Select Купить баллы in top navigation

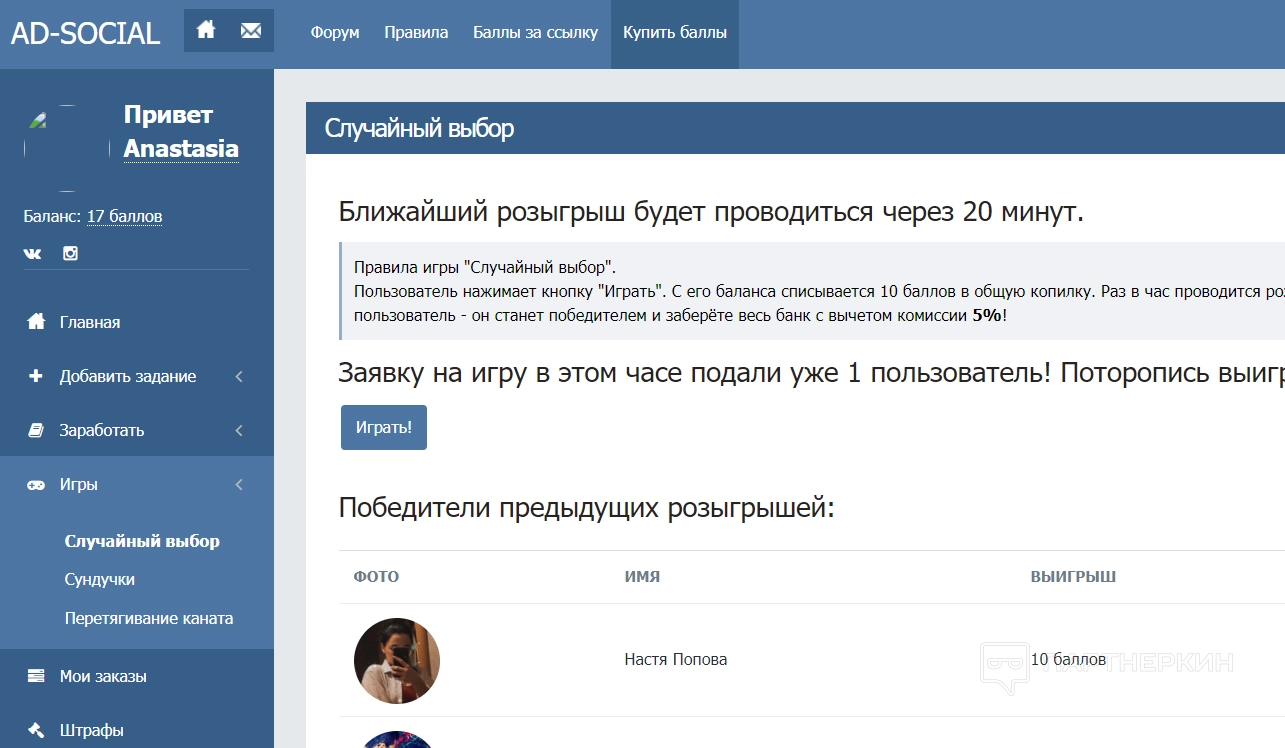(674, 32)
